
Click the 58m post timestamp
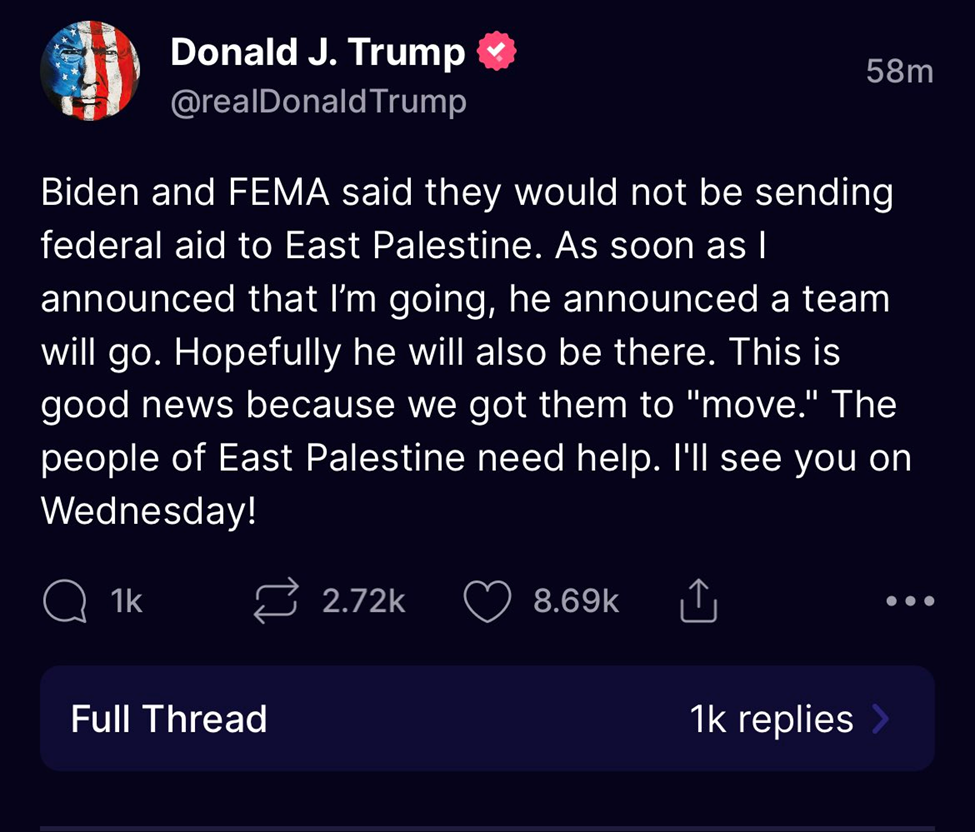[899, 72]
